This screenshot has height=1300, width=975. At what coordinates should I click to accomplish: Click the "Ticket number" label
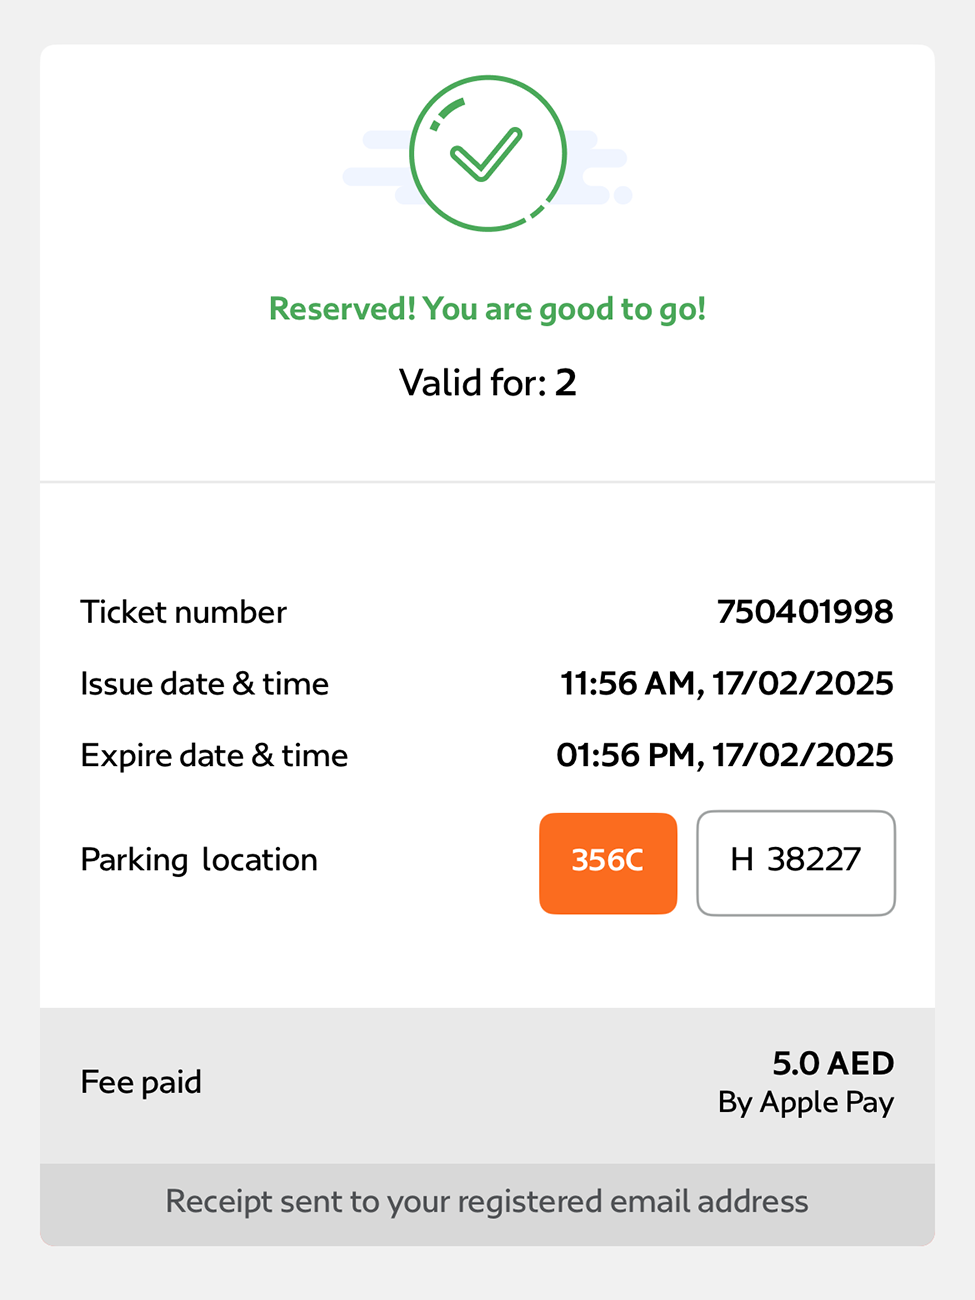point(183,612)
